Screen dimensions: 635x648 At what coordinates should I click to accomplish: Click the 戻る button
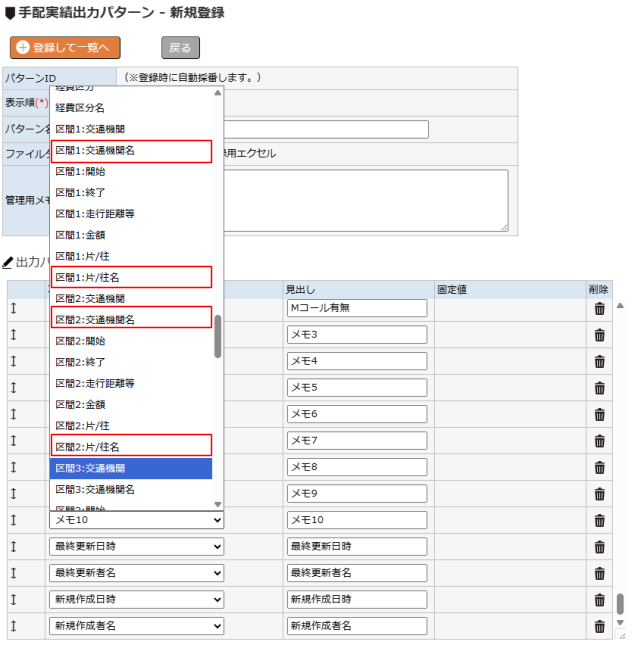pos(180,47)
